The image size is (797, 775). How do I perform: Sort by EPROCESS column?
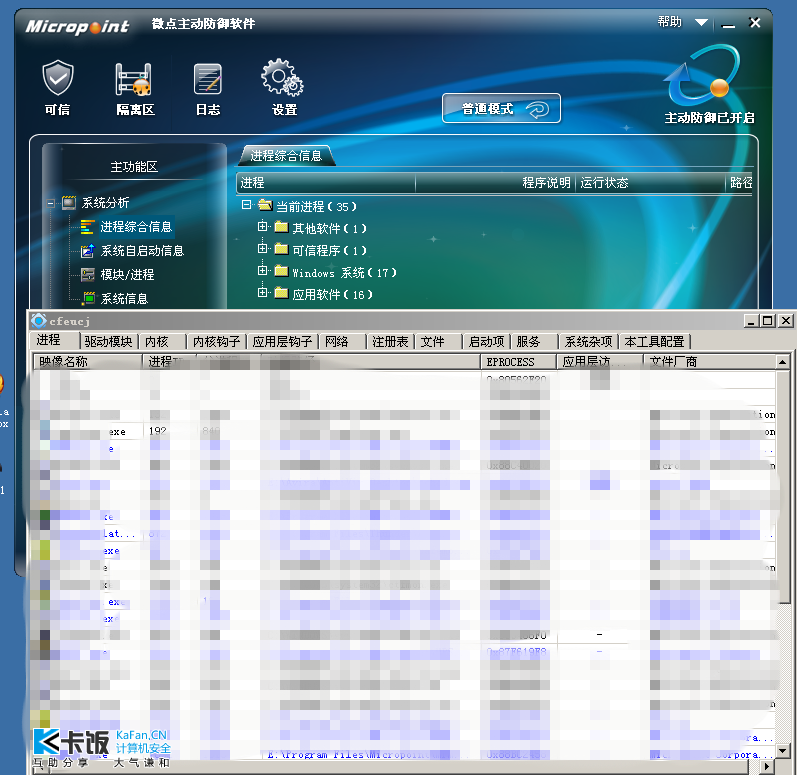point(518,362)
